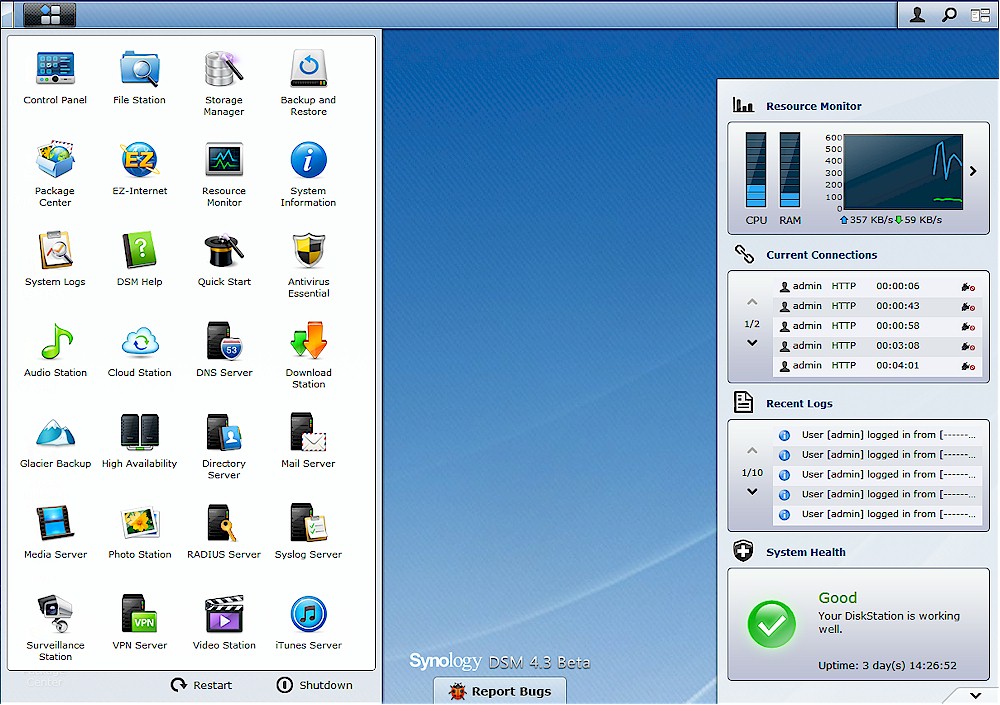Open Antivirus Essential
The image size is (1000, 705).
click(x=308, y=265)
